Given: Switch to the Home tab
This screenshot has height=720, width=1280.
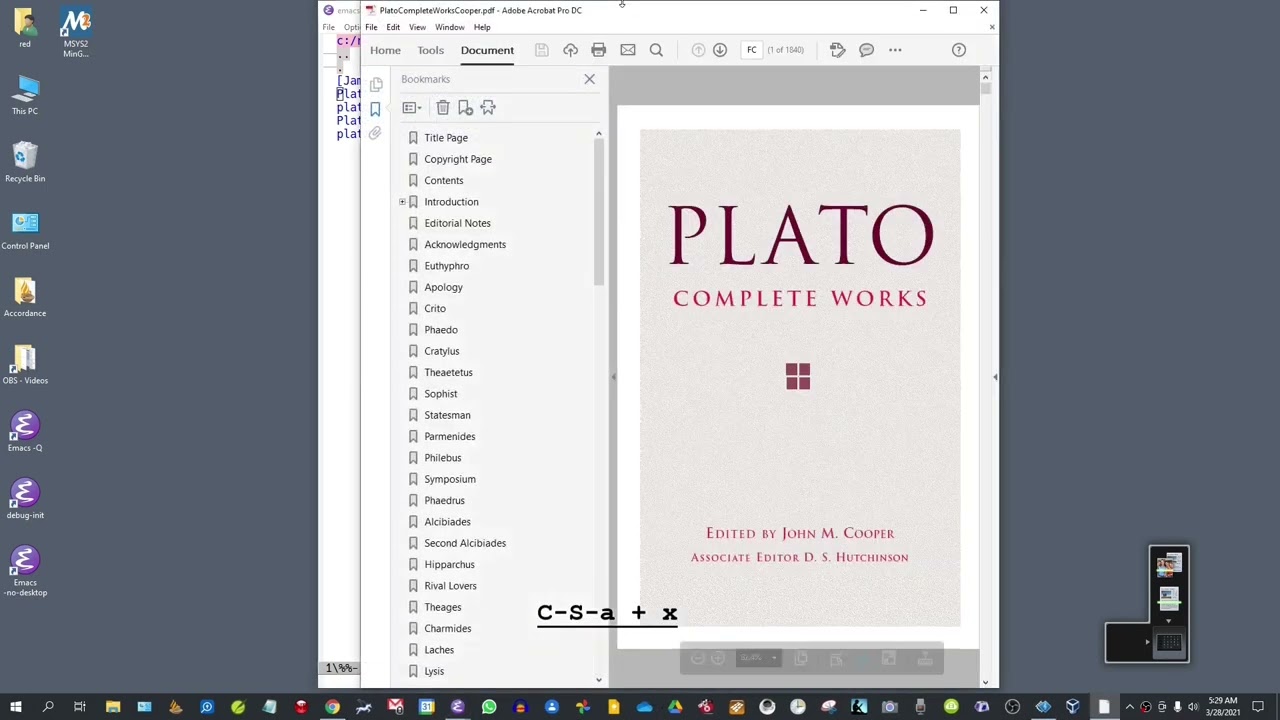Looking at the screenshot, I should click(x=385, y=50).
